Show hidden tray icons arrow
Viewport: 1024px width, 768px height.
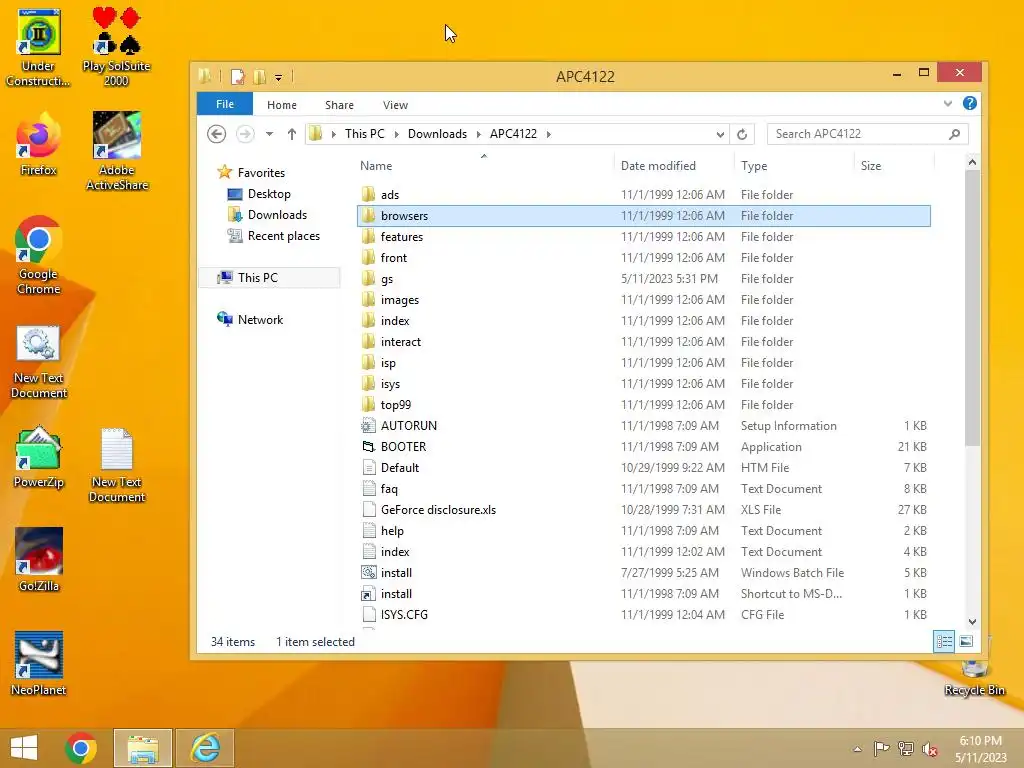click(857, 749)
